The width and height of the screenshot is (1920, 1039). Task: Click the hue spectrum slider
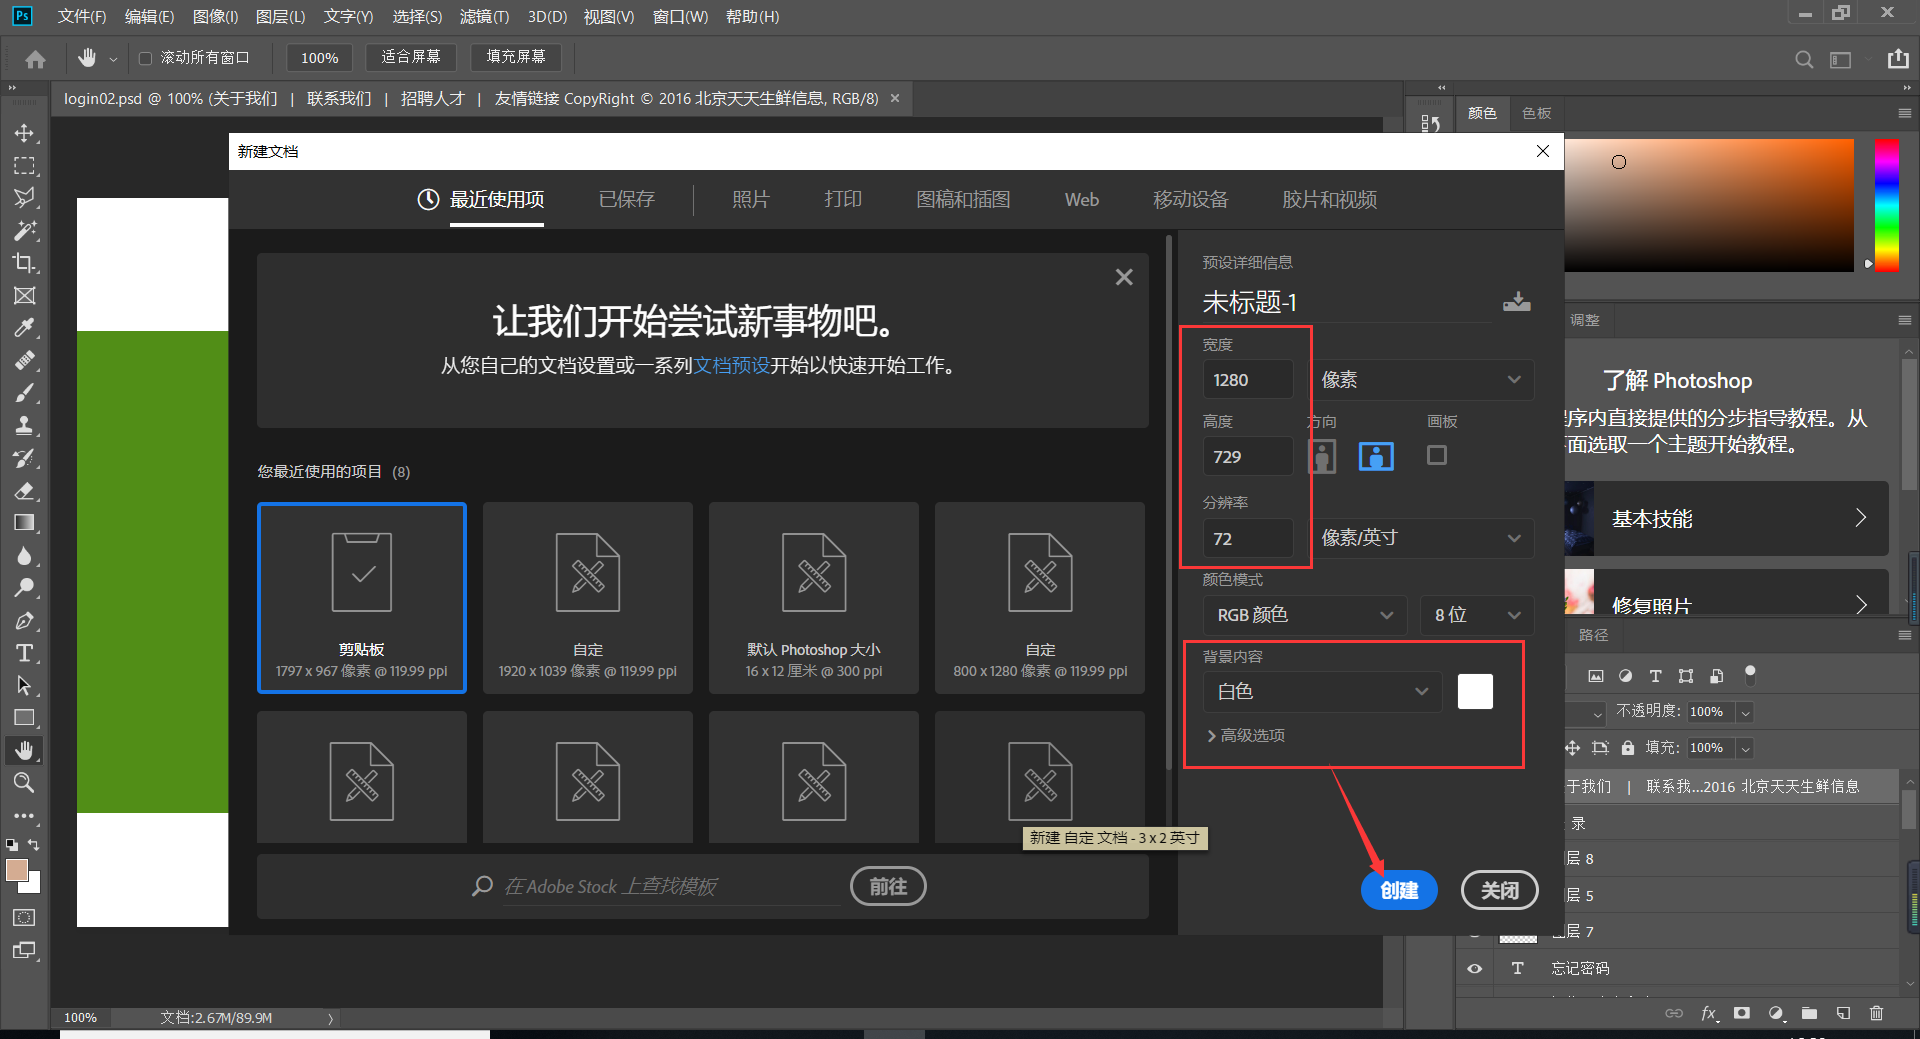[x=1887, y=205]
